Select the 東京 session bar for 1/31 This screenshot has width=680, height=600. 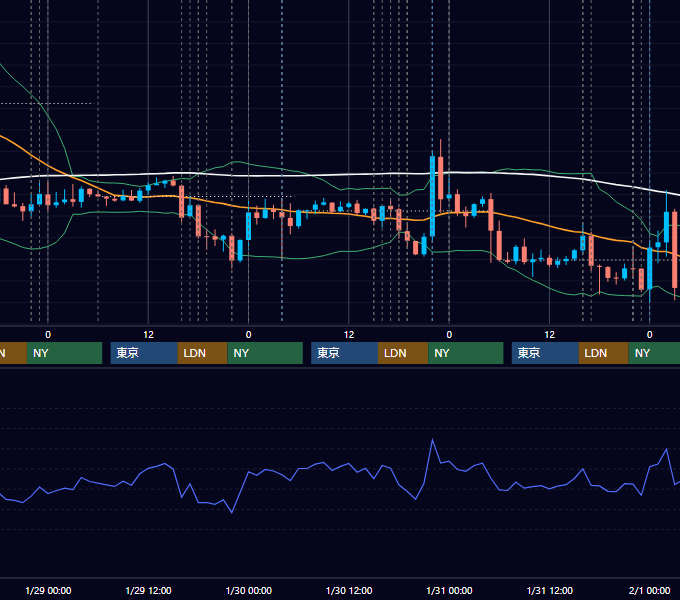545,353
